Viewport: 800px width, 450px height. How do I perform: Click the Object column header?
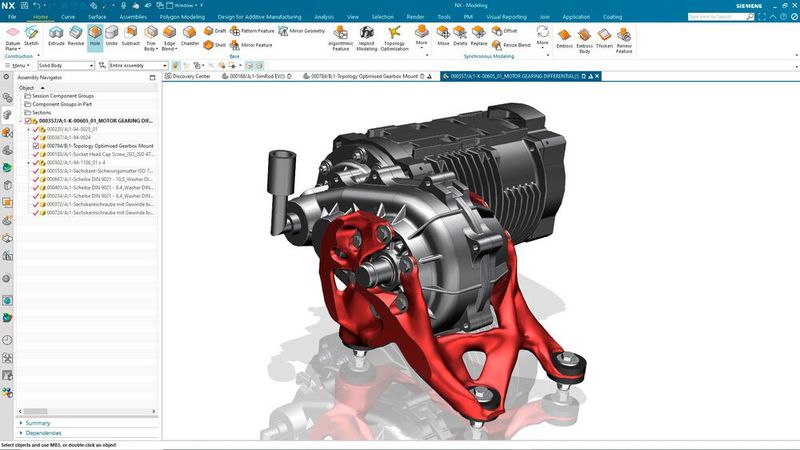click(27, 88)
